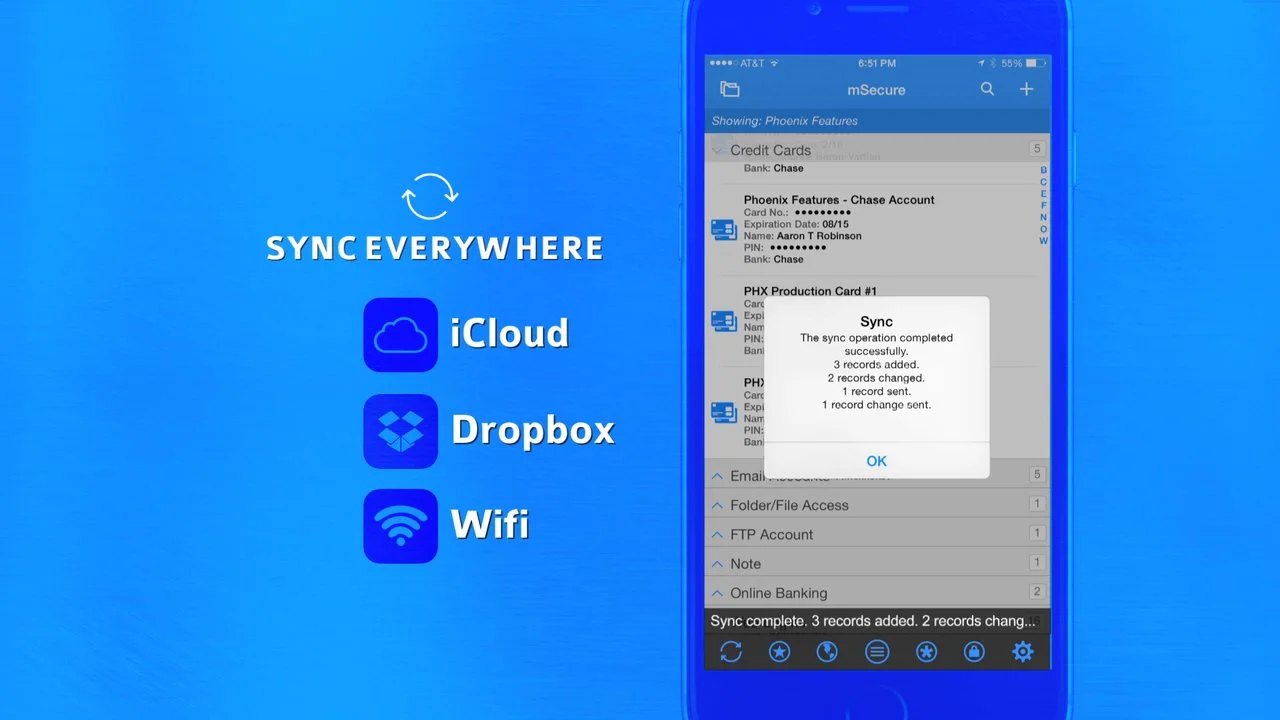
Task: Tap the Credit Cards count badge 5
Action: click(1037, 149)
